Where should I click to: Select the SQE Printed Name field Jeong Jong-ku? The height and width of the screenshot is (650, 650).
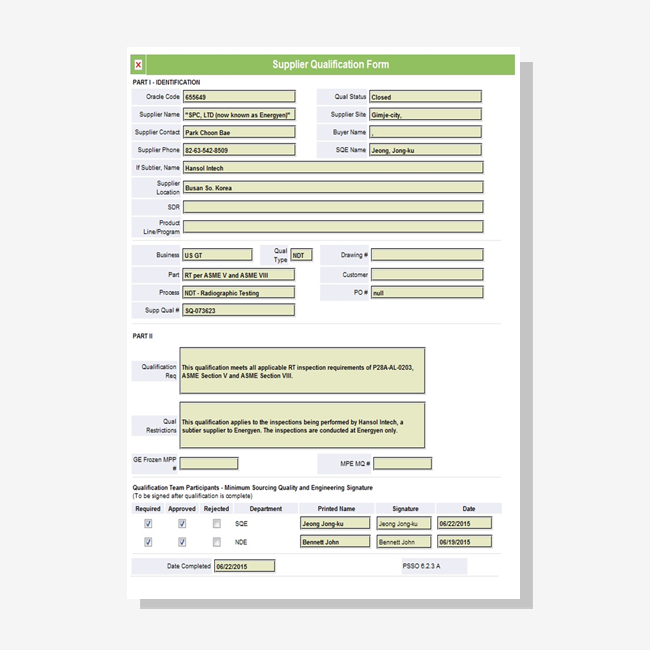335,523
